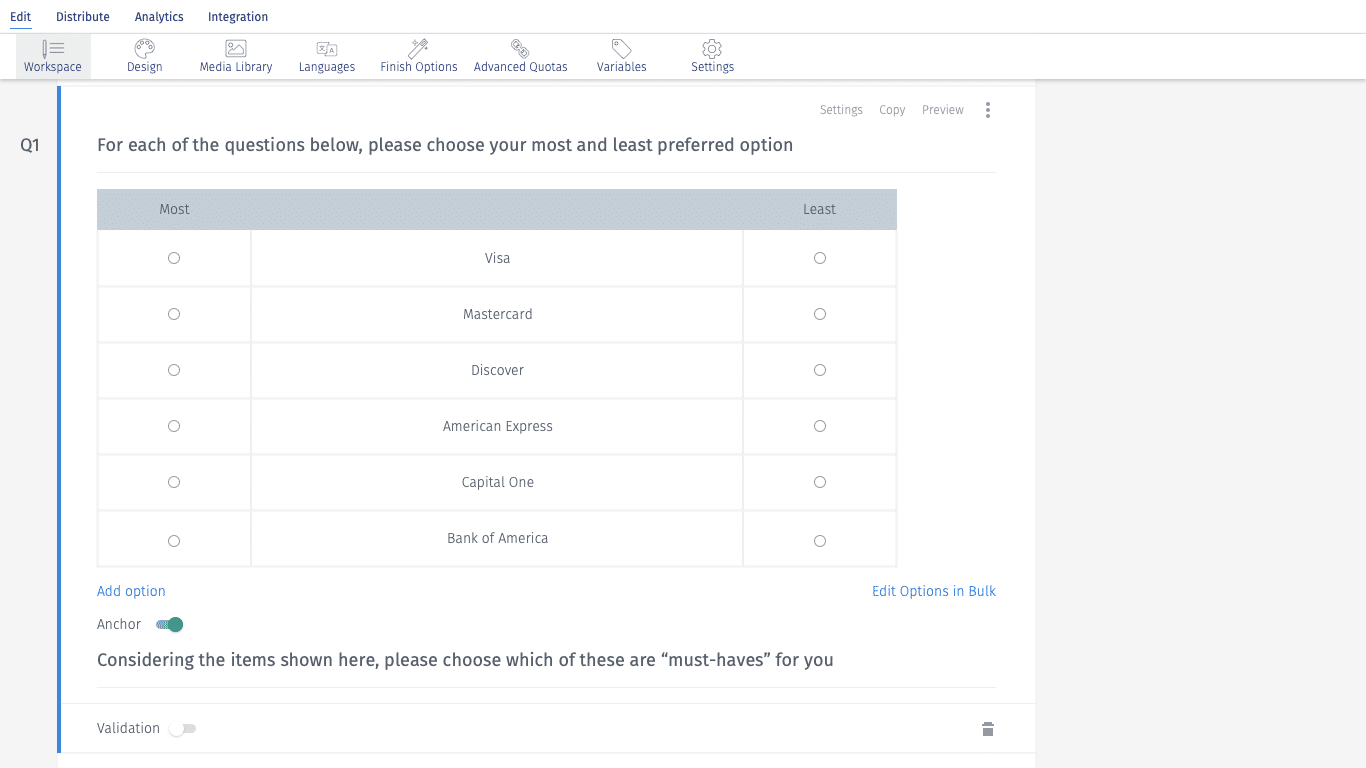Enable the Validation toggle
This screenshot has height=768, width=1366.
(x=182, y=729)
